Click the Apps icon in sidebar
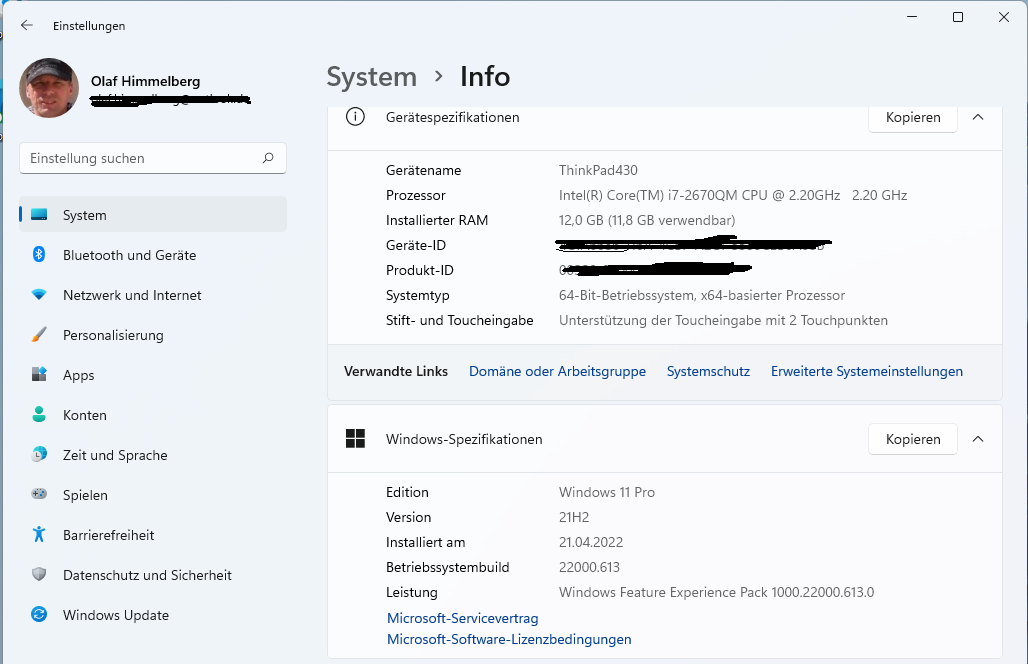The height and width of the screenshot is (664, 1028). pos(39,375)
